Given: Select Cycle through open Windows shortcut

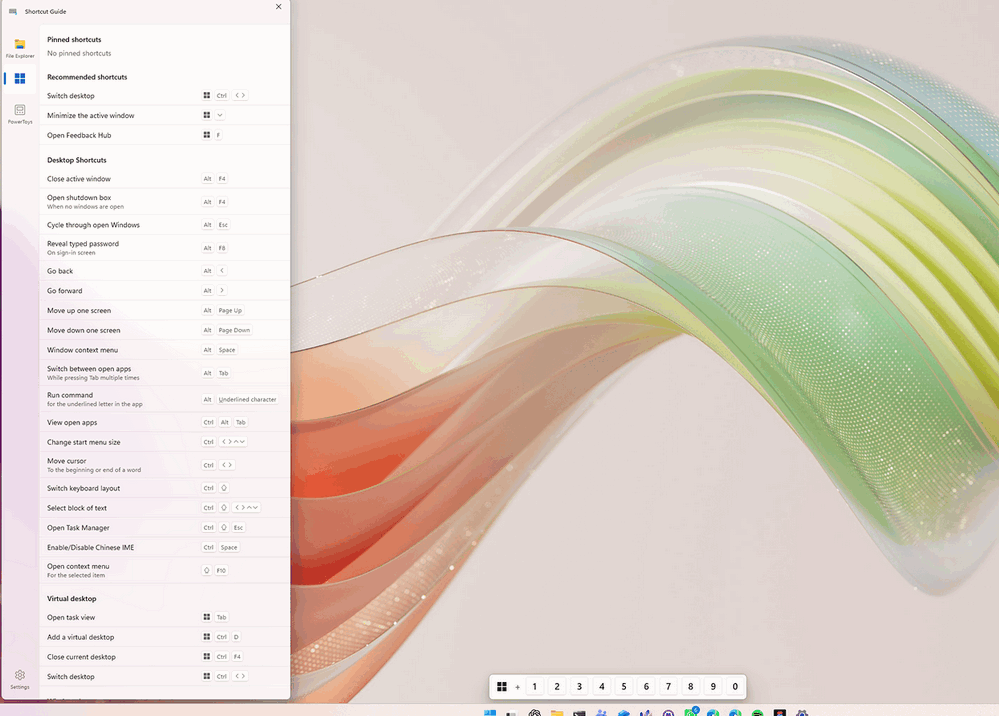Looking at the screenshot, I should point(164,225).
